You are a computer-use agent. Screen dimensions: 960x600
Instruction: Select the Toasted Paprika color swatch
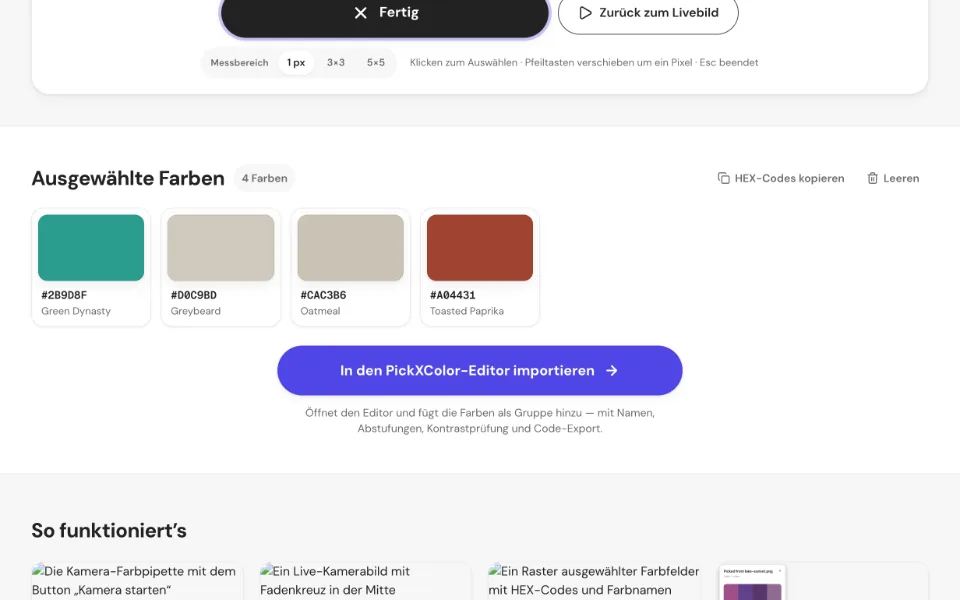(480, 248)
